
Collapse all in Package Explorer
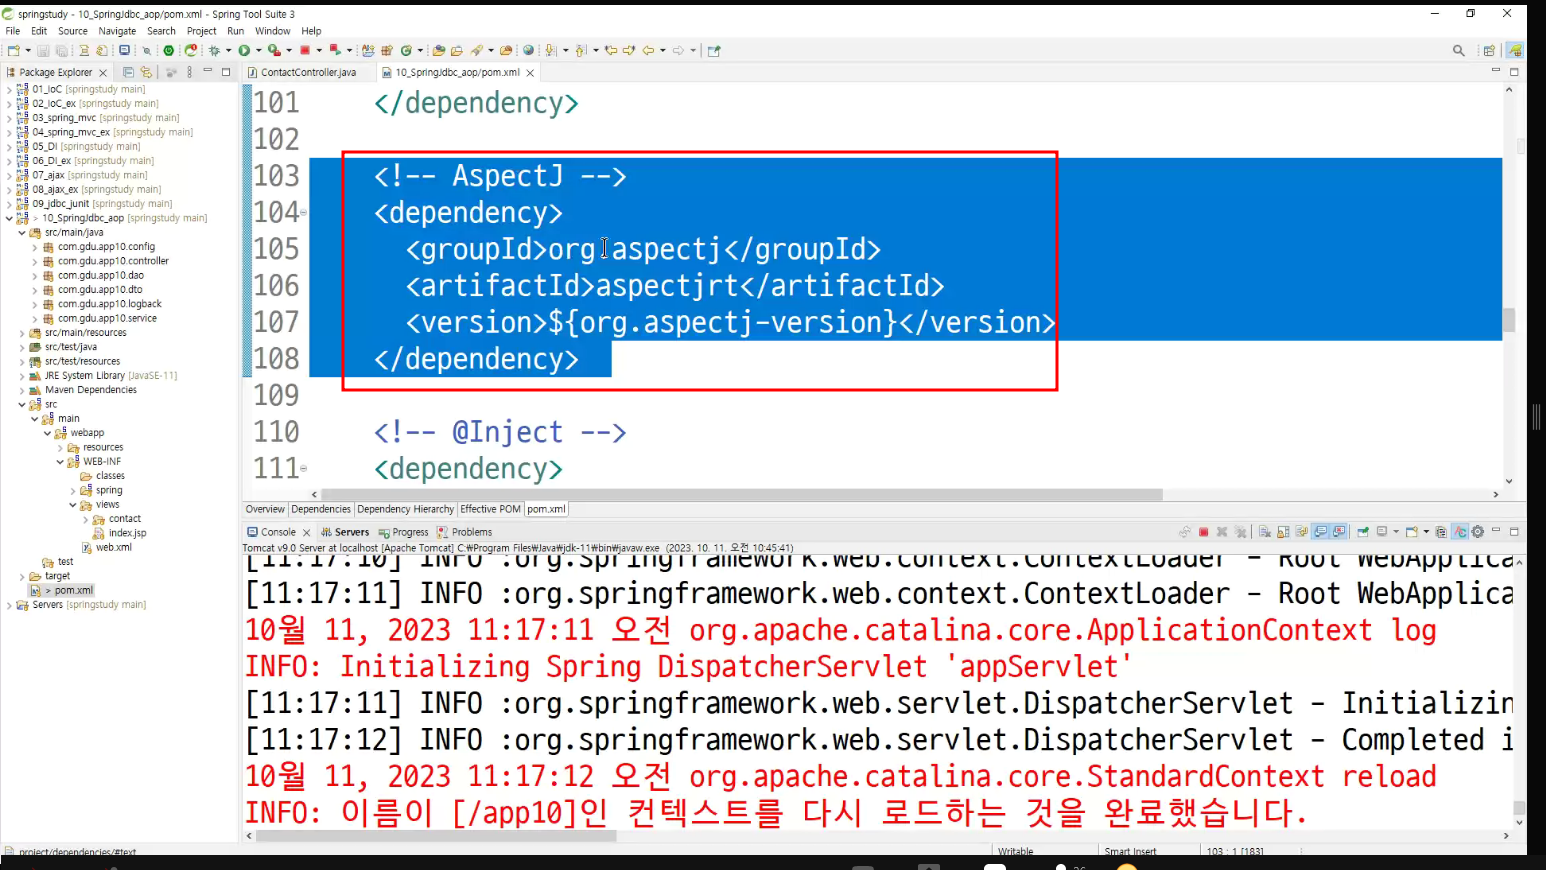pos(128,72)
